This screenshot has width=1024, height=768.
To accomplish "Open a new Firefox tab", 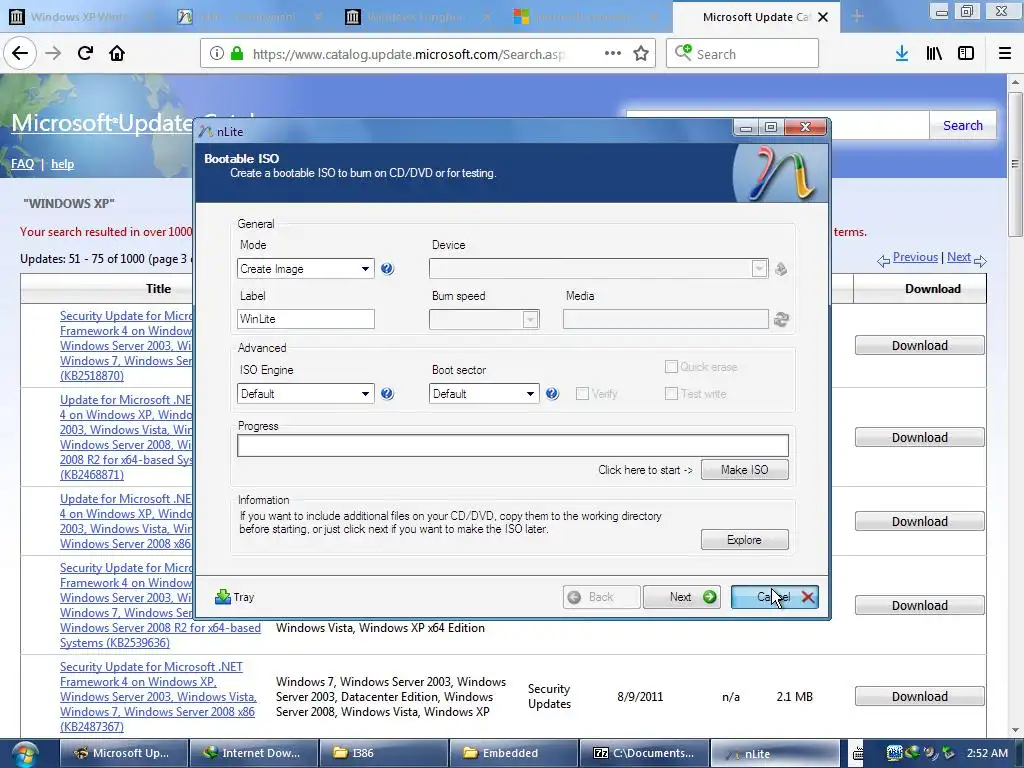I will [x=857, y=16].
